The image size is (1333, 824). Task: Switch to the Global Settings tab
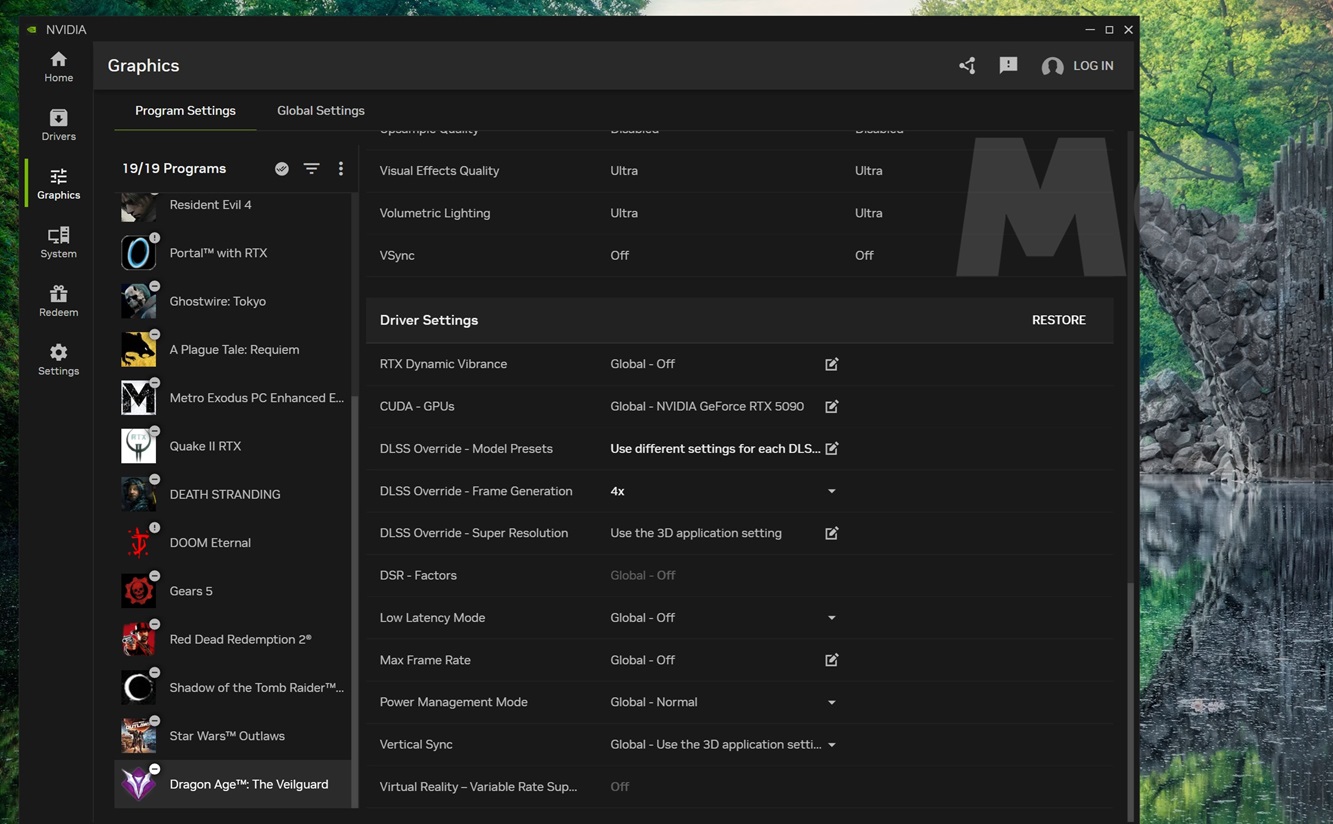coord(320,111)
